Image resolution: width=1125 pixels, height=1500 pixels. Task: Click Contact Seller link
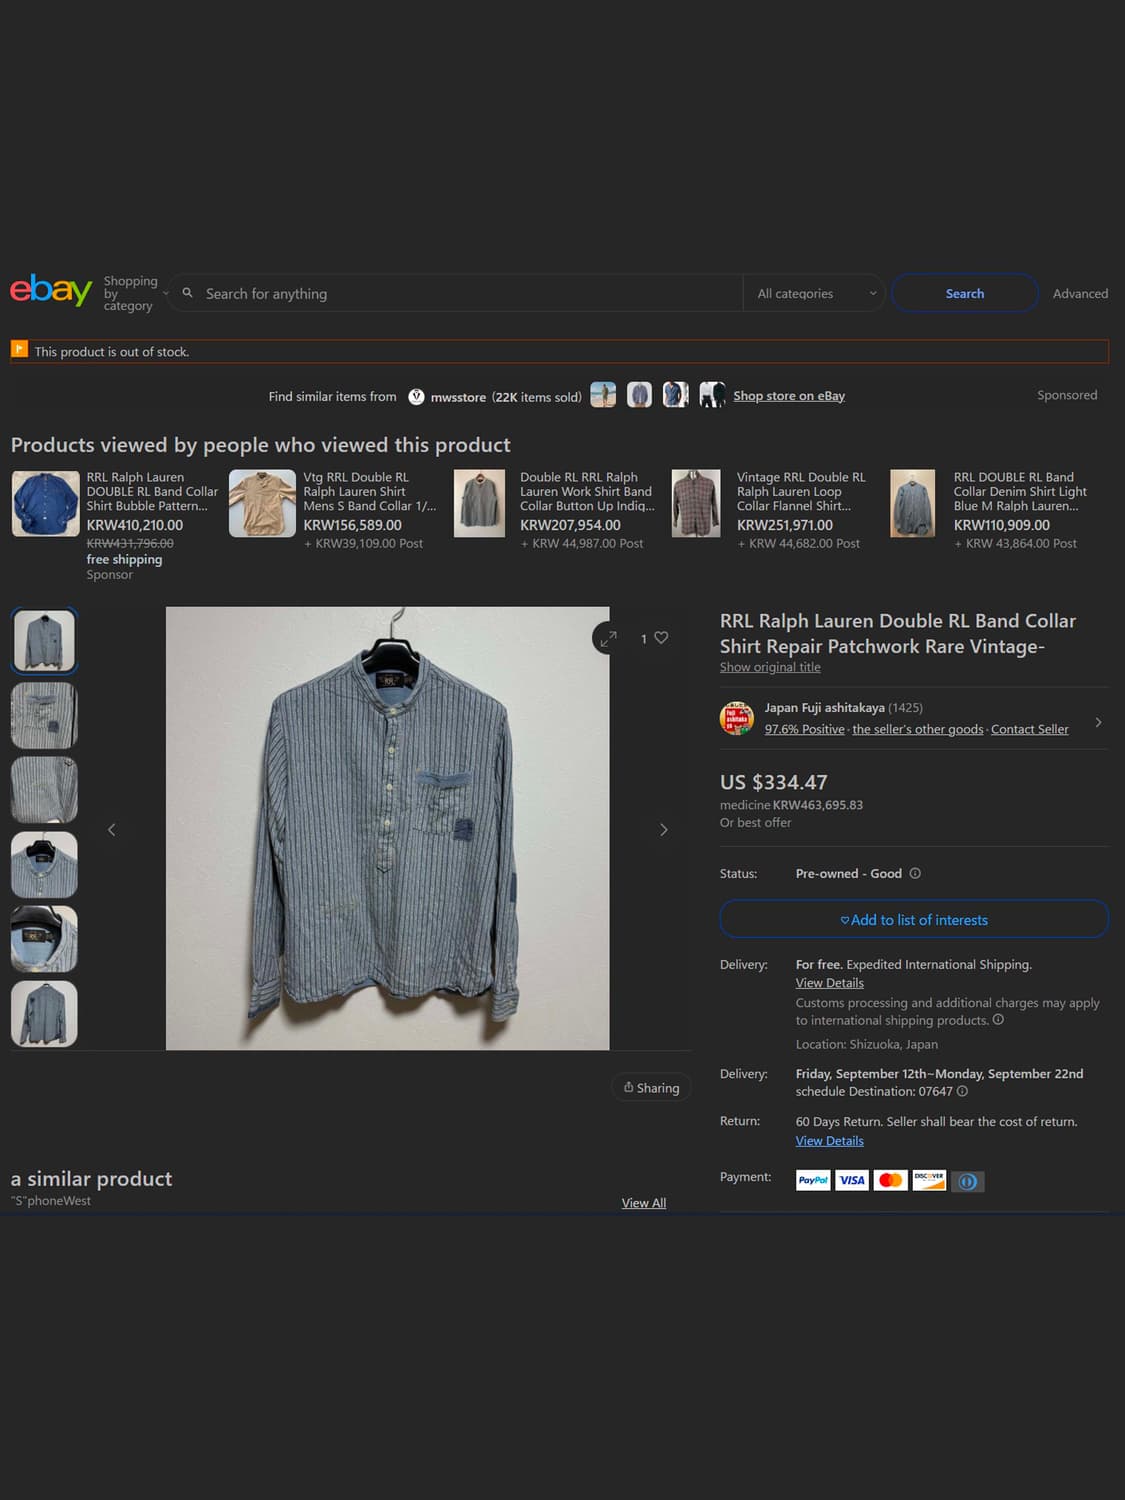pos(1029,729)
